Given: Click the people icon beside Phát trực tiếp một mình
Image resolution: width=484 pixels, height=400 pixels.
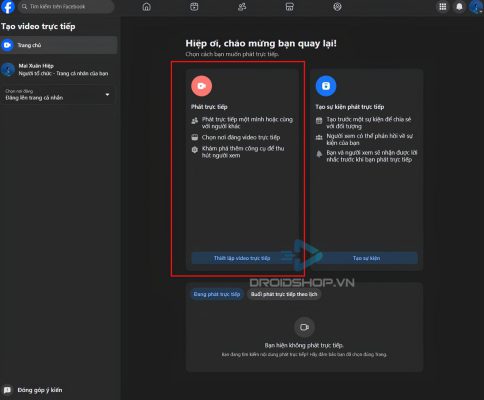Looking at the screenshot, I should click(195, 121).
